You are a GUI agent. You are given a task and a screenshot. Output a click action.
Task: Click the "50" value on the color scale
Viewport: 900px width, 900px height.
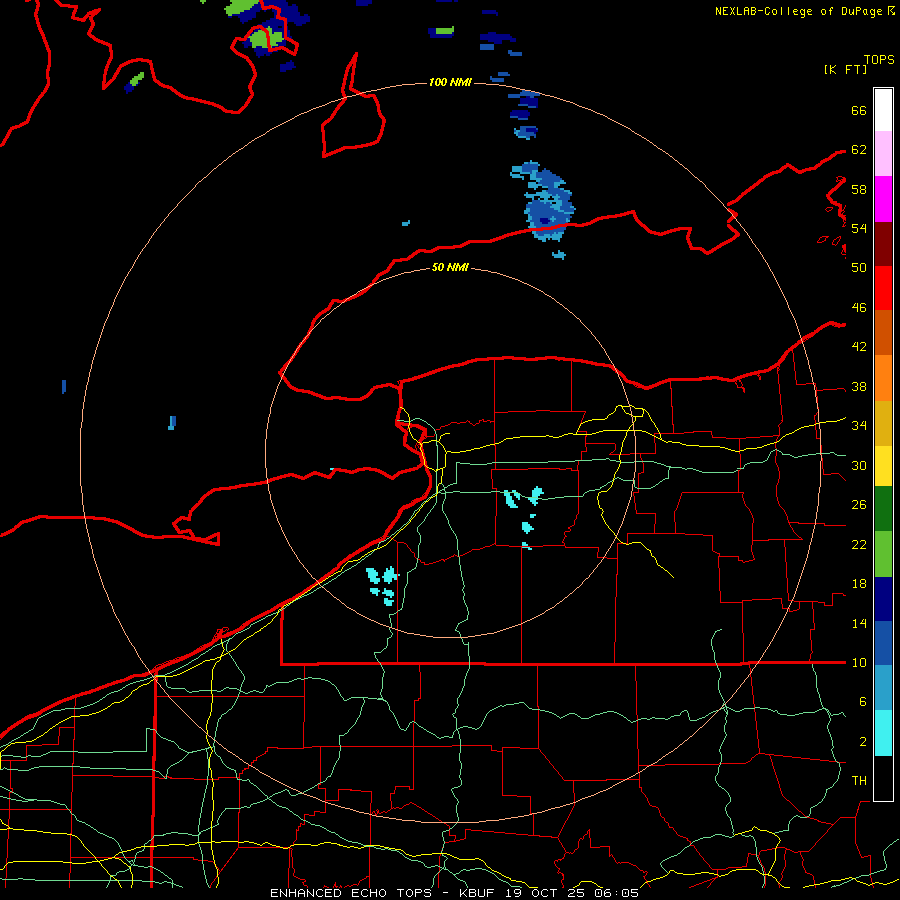pos(859,268)
